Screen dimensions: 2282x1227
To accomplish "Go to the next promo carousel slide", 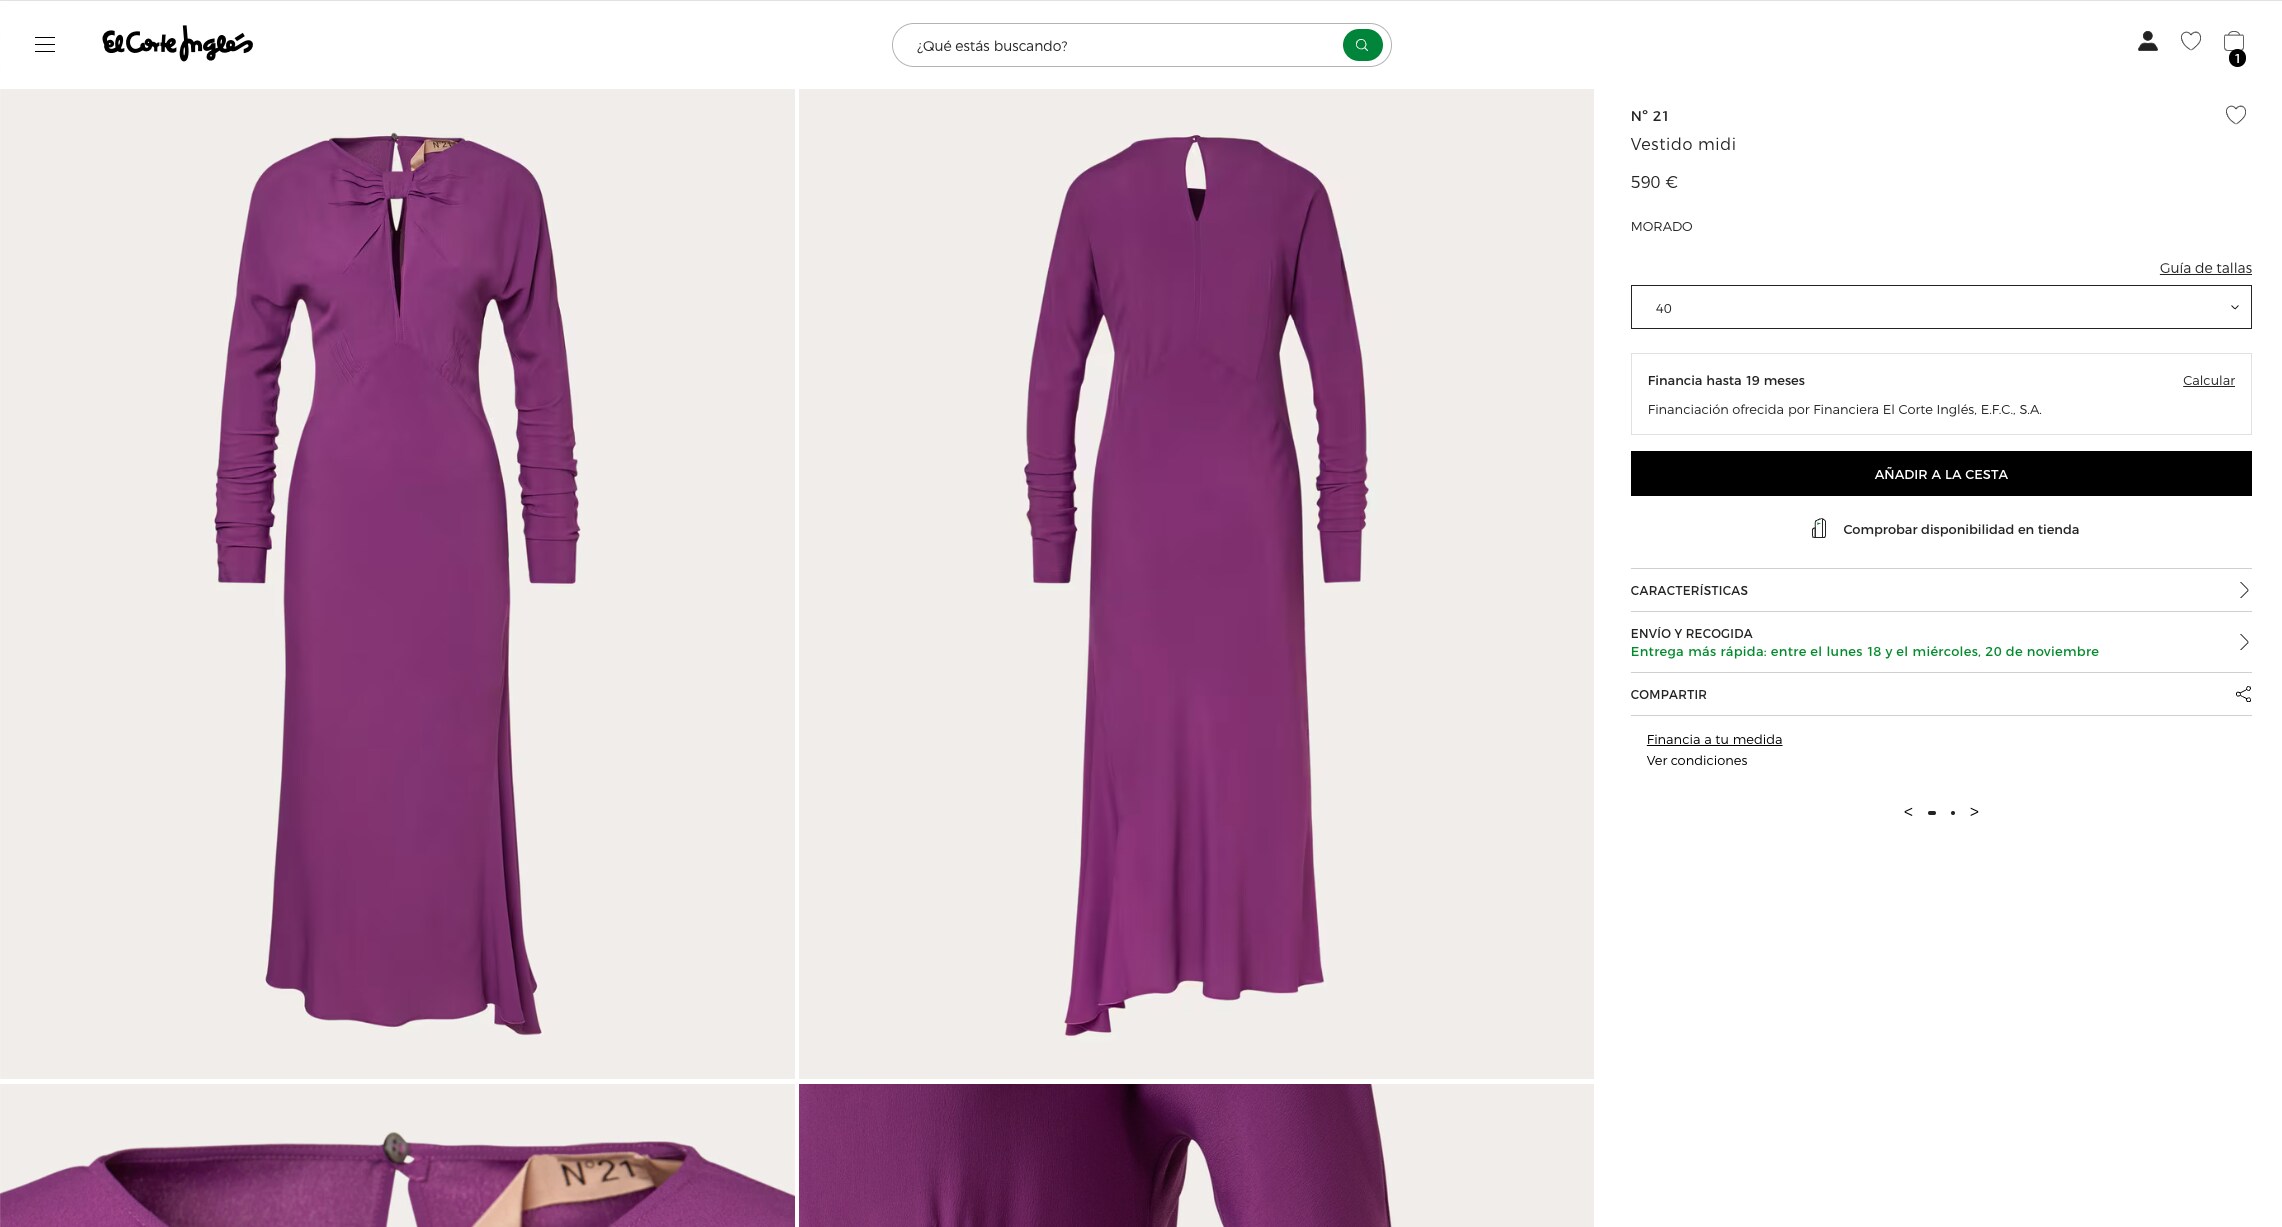I will click(1974, 812).
